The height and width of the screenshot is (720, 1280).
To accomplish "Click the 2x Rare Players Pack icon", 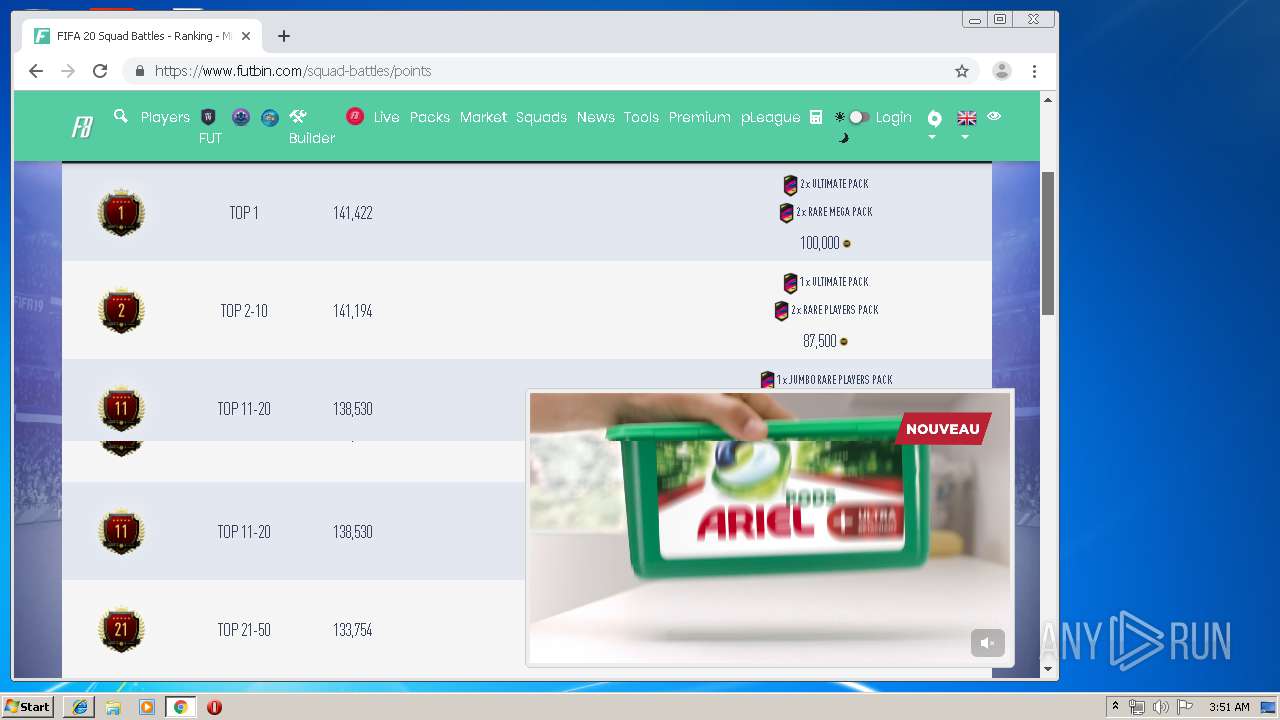I will click(782, 310).
